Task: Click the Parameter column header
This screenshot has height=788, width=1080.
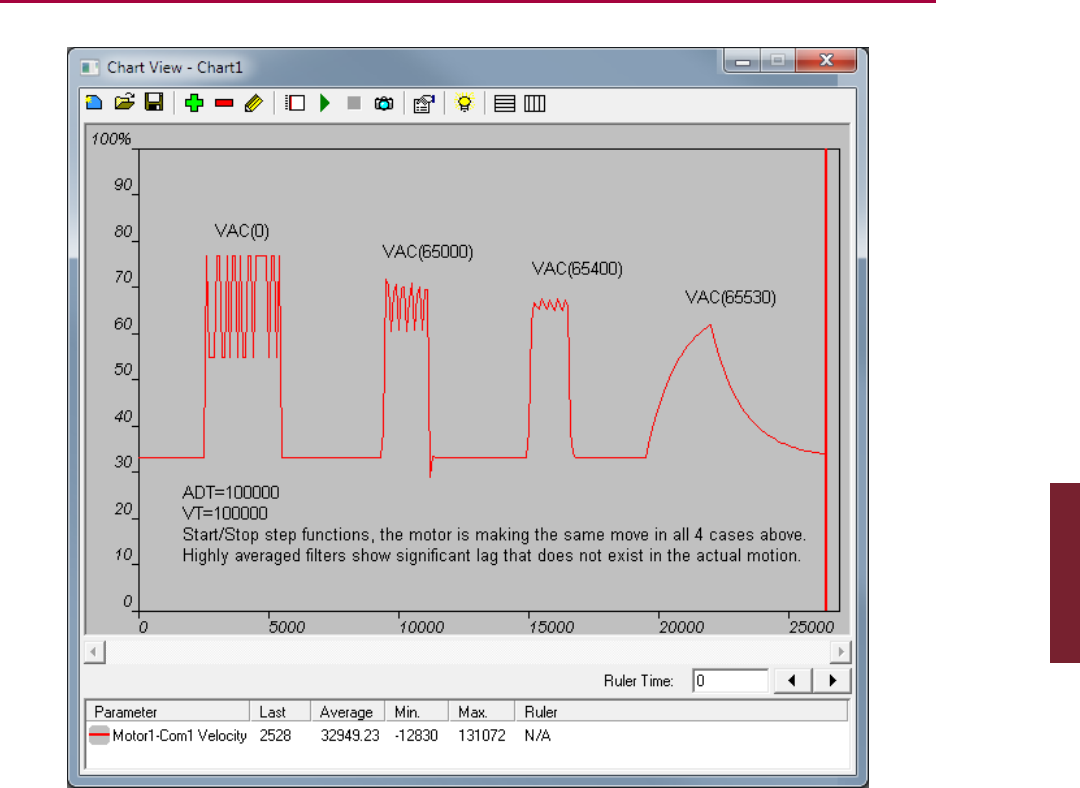Action: 167,712
